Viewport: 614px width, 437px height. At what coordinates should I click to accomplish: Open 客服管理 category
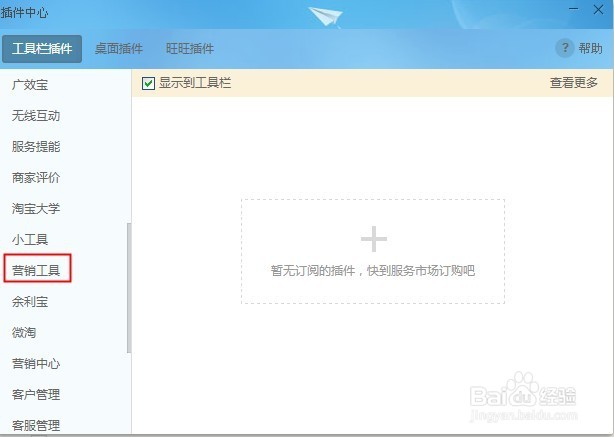pos(36,425)
